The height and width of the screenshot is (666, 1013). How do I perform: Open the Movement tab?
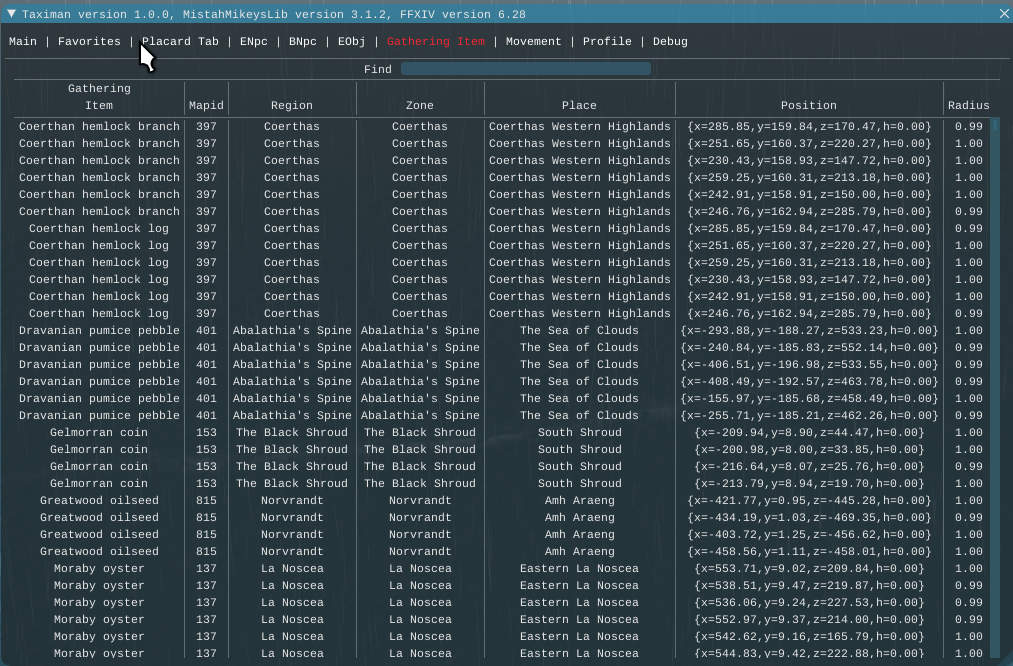click(533, 42)
